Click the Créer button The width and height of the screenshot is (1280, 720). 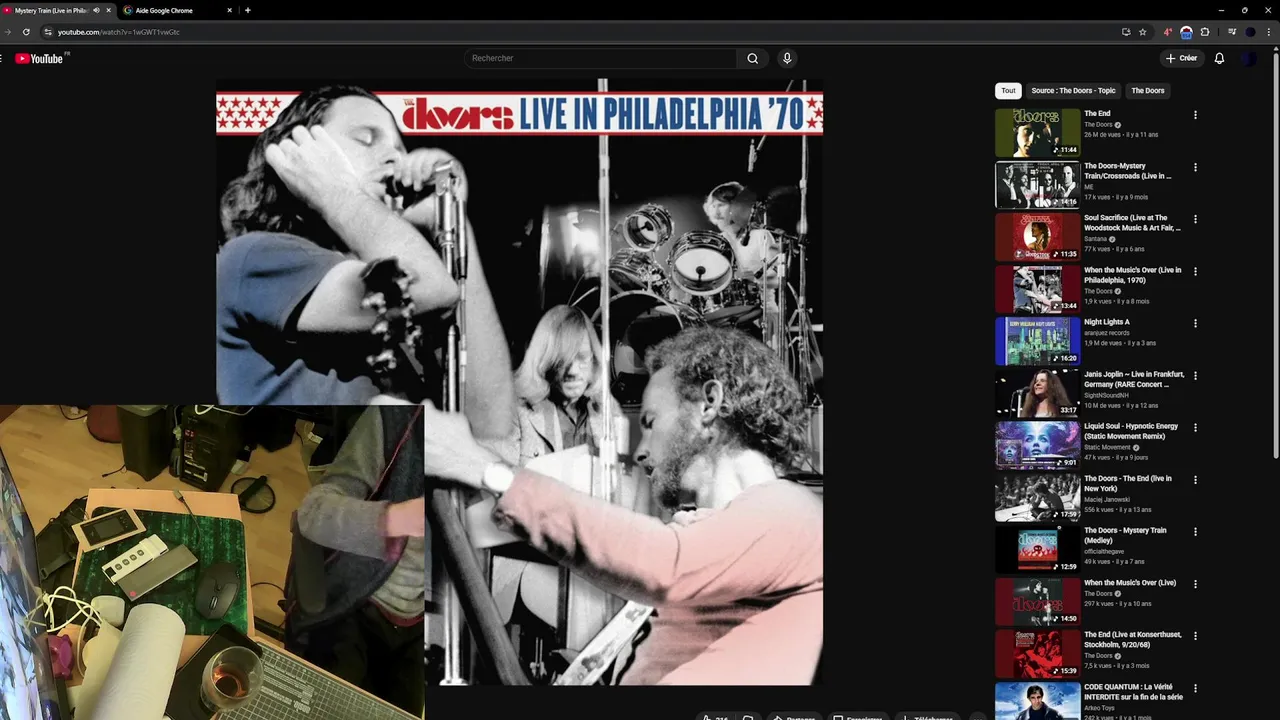coord(1181,58)
